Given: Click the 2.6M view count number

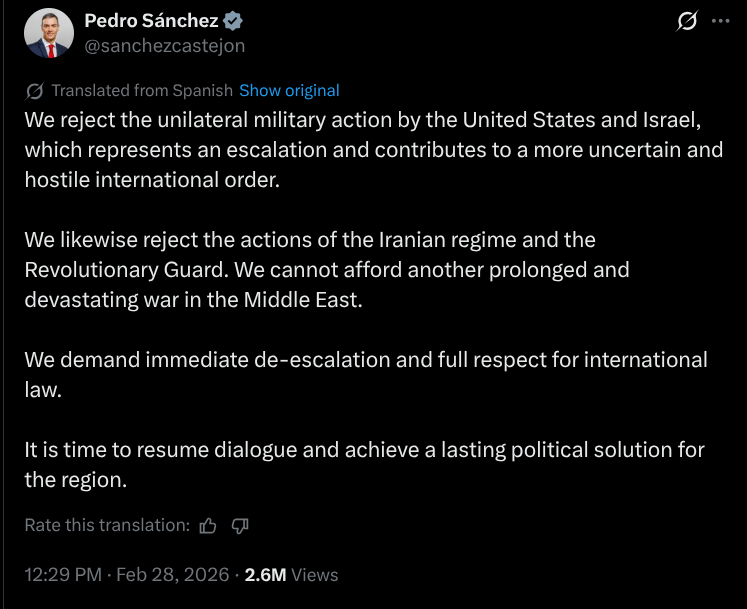Looking at the screenshot, I should (x=266, y=575).
